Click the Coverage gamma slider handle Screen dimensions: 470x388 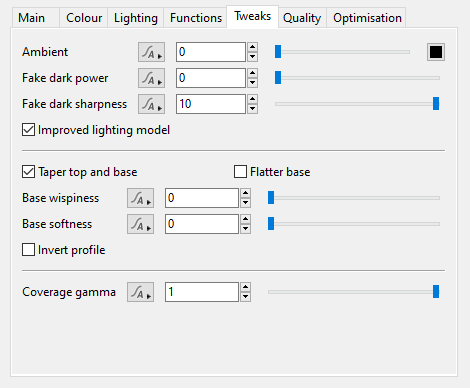click(436, 292)
